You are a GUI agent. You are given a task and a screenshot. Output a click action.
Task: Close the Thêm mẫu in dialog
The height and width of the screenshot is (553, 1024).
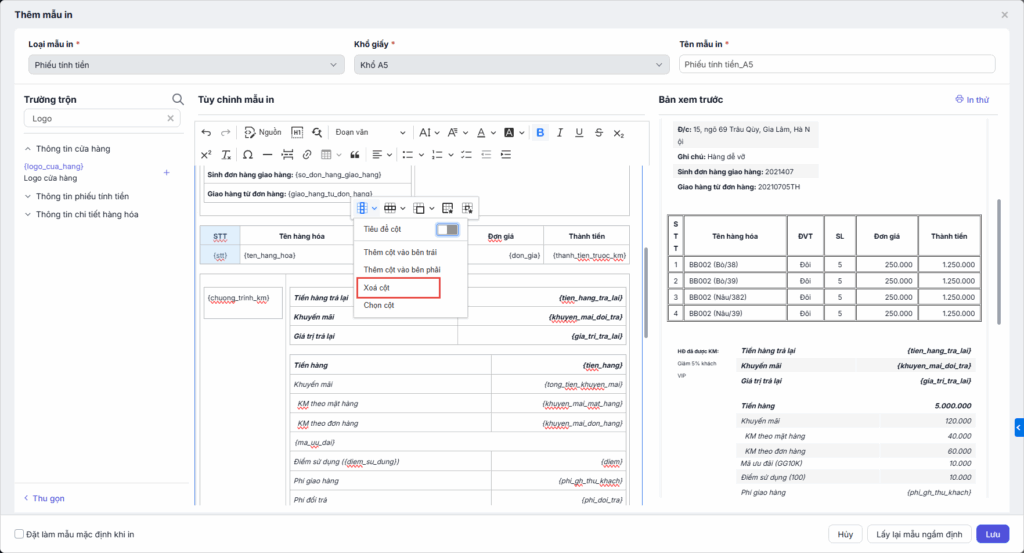1004,14
